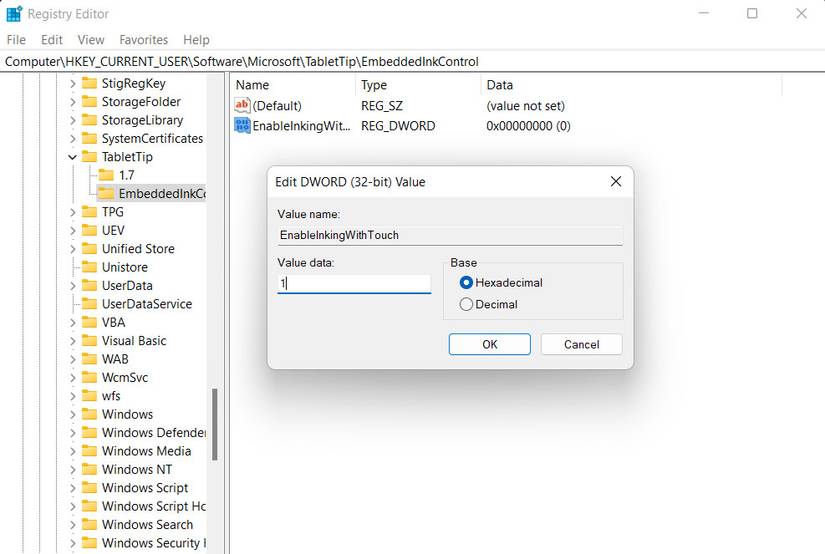Screen dimensions: 825x554
Task: Click the (value not set) data cell
Action: click(x=525, y=106)
